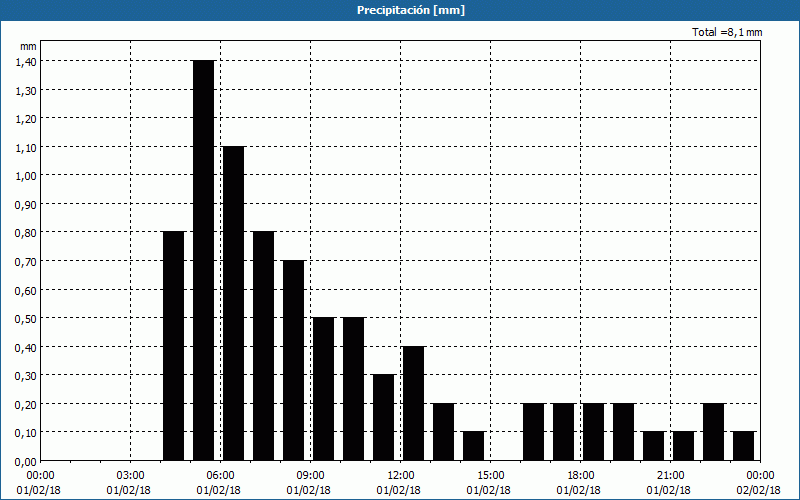The height and width of the screenshot is (500, 800).
Task: Select the 0,70 y-axis value
Action: coord(26,261)
